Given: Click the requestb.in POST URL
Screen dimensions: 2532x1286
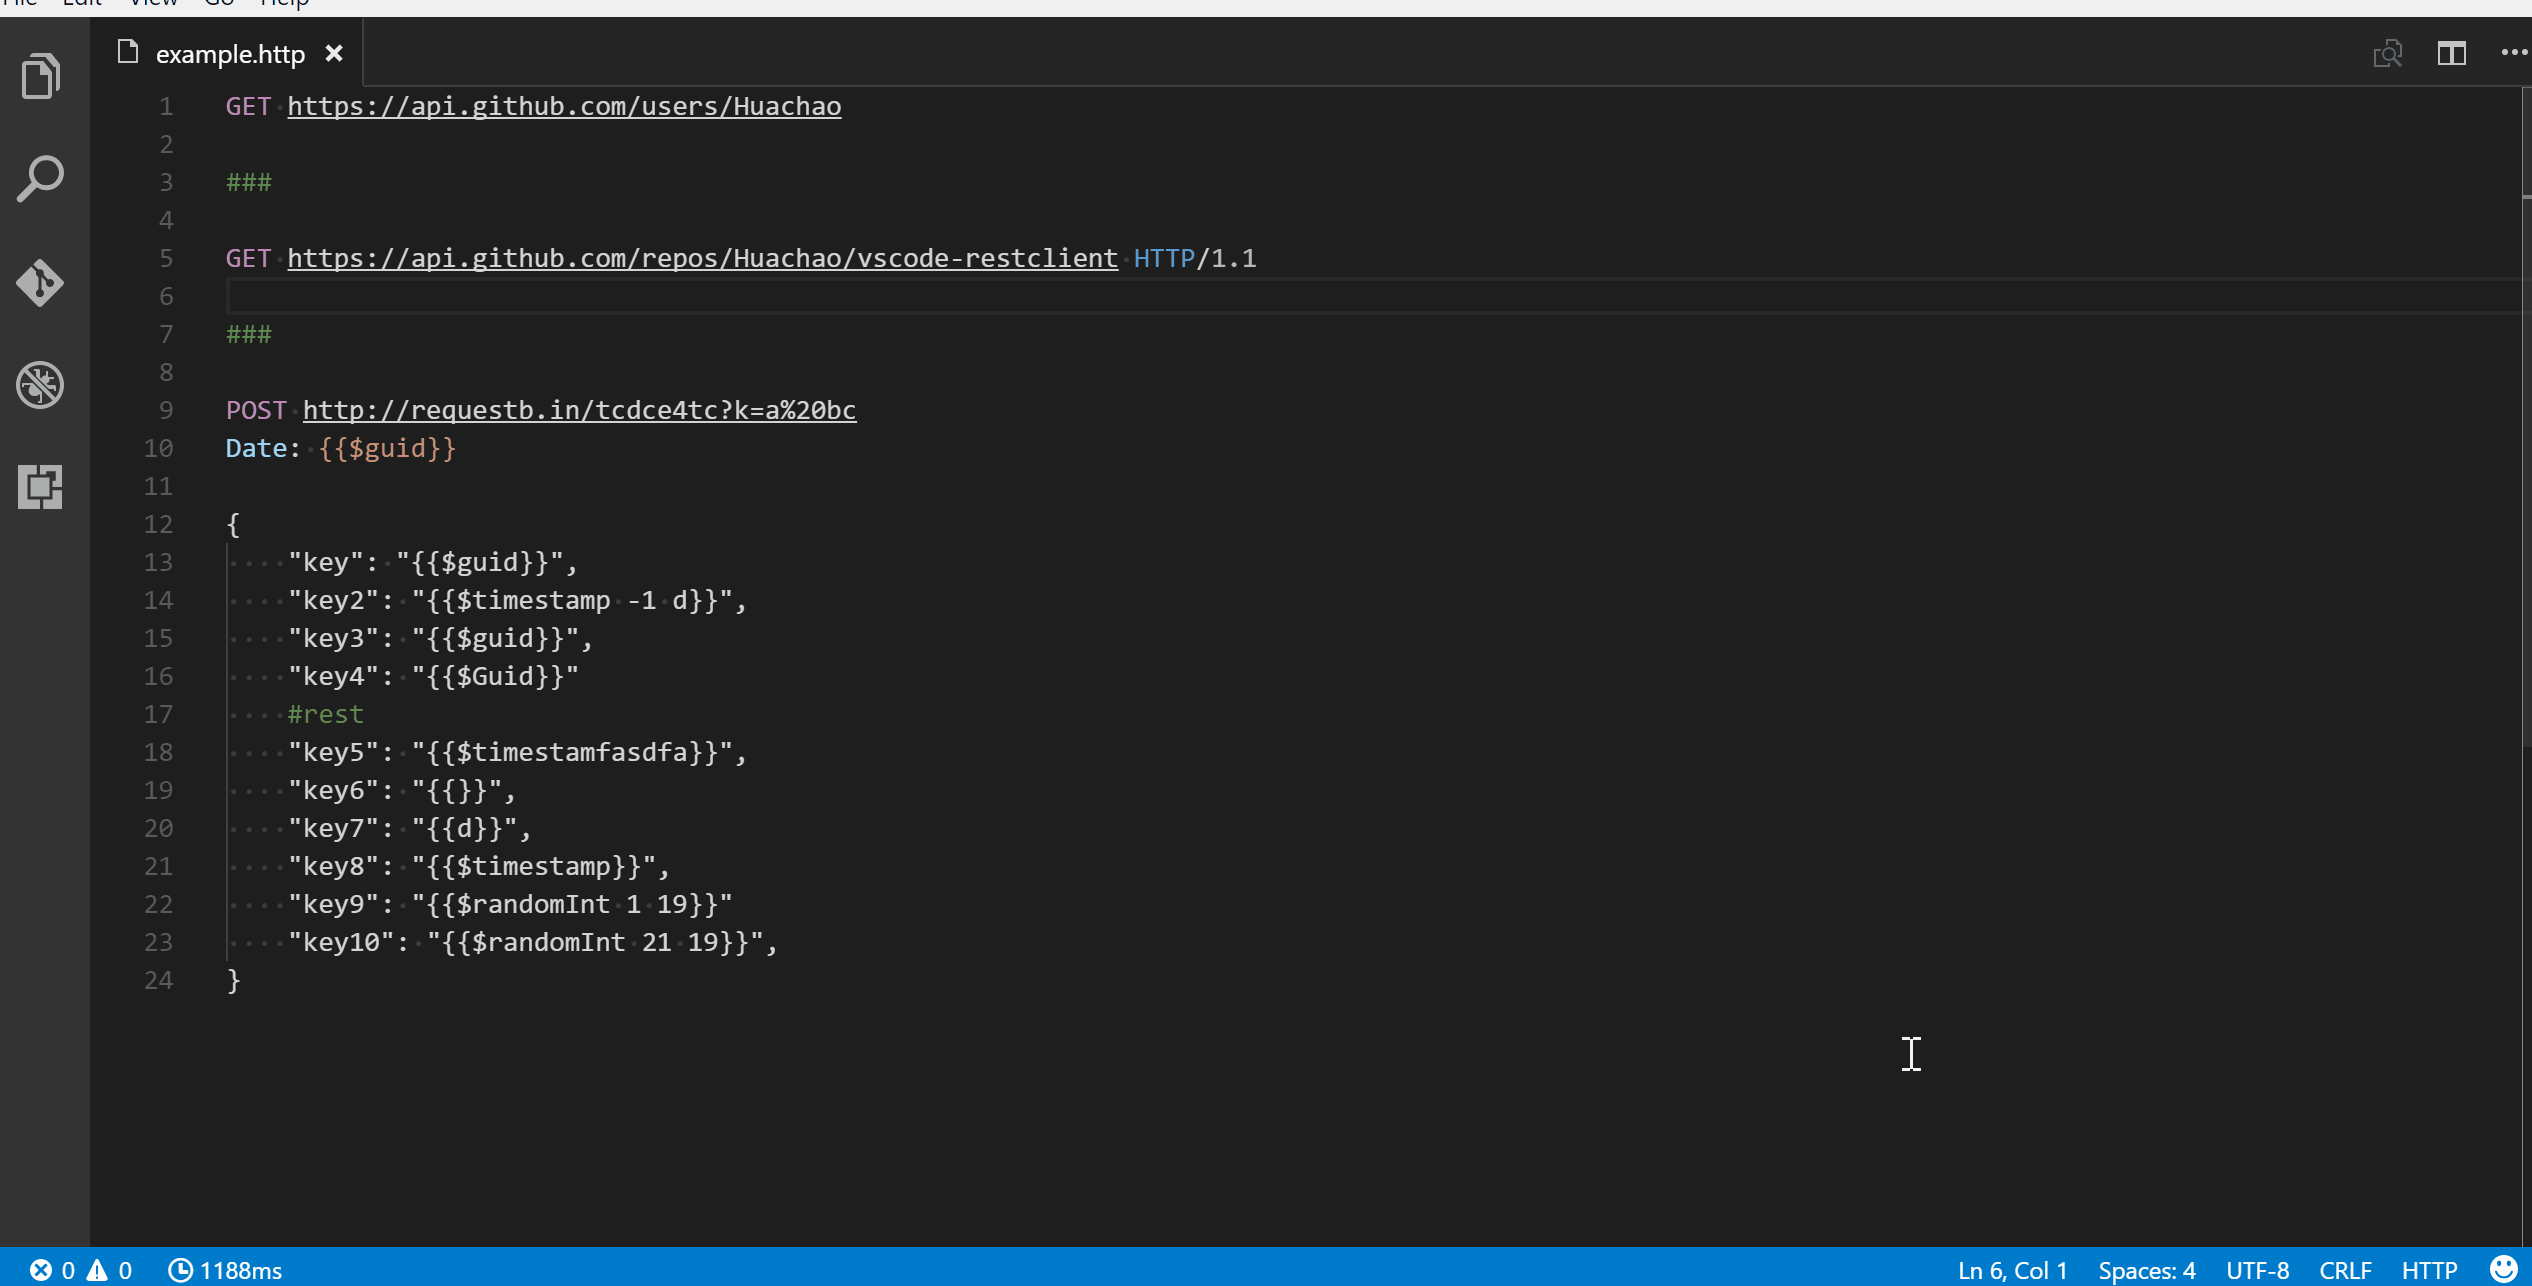Looking at the screenshot, I should click(x=580, y=409).
